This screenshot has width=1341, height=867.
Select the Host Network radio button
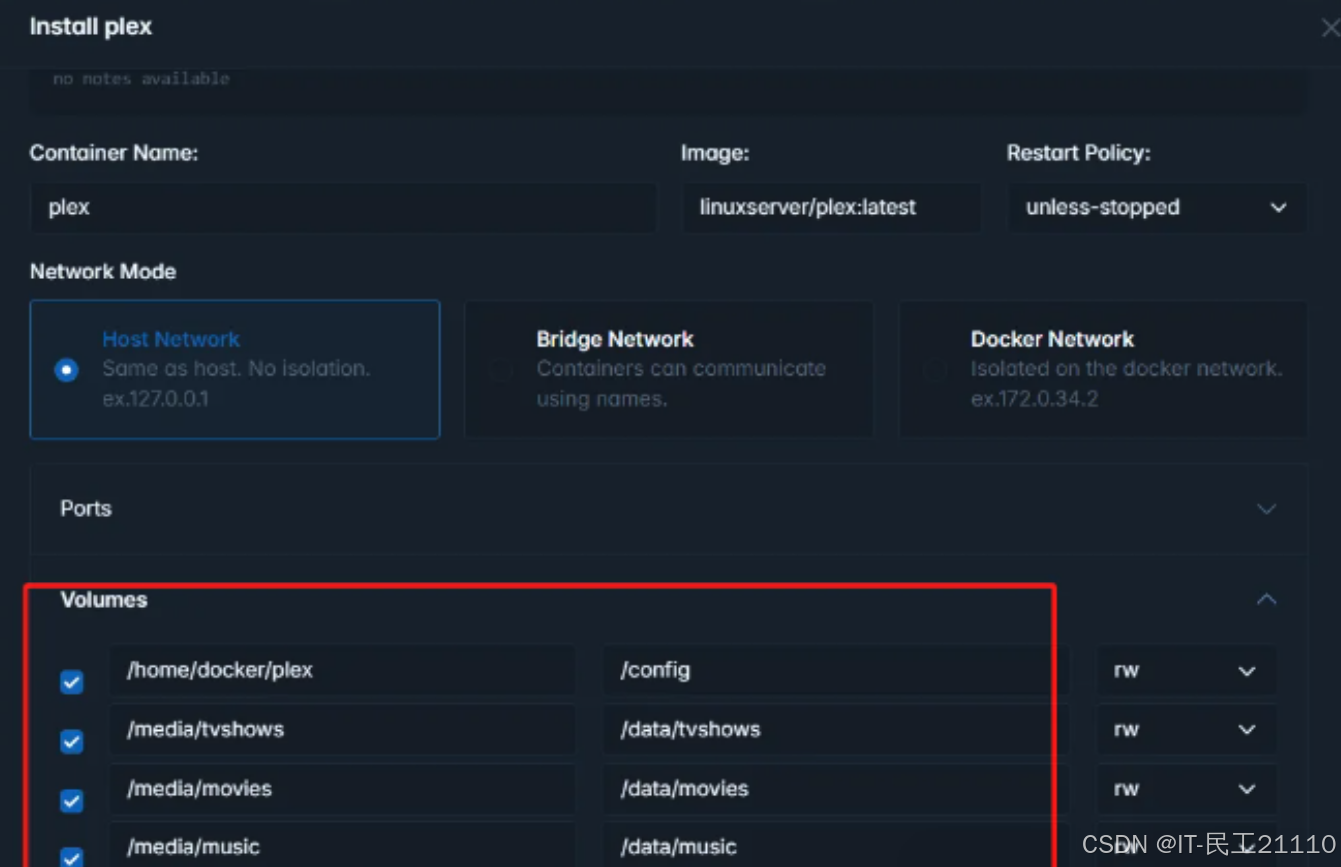click(67, 370)
